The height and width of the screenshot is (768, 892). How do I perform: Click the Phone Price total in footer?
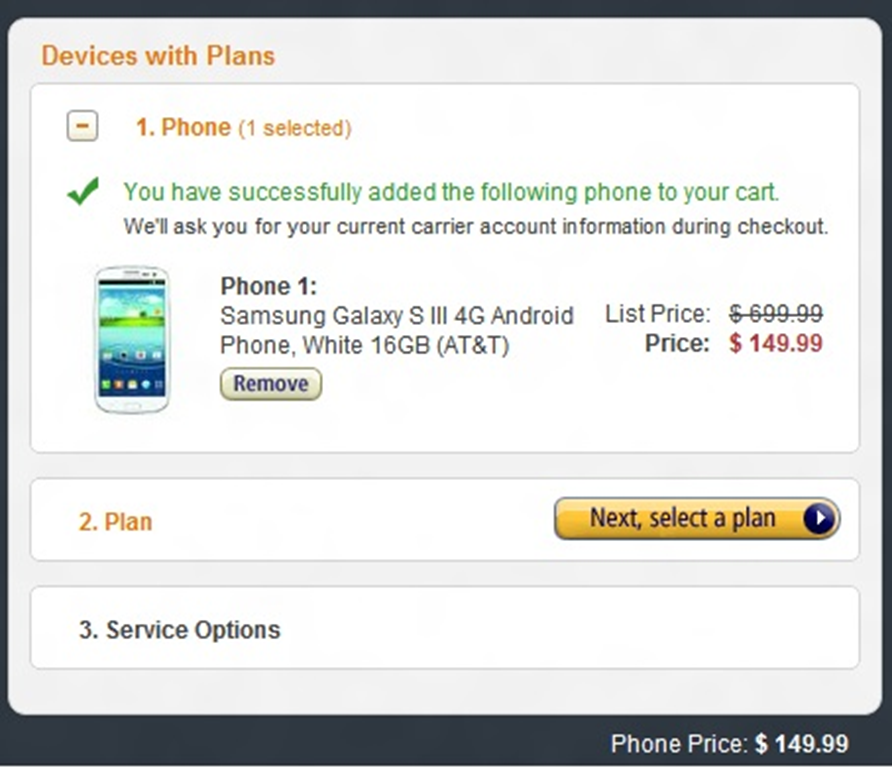pyautogui.click(x=730, y=744)
